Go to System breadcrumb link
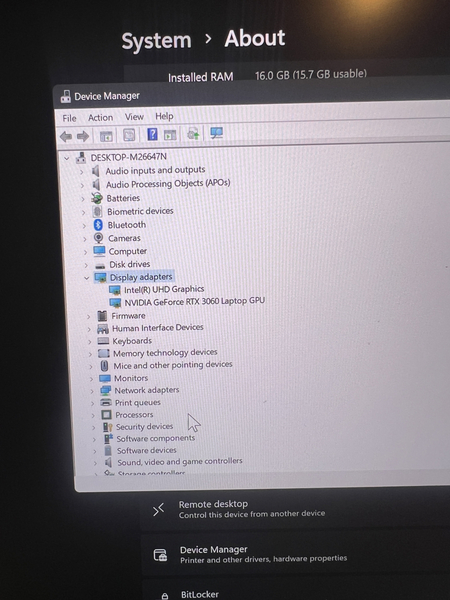The image size is (450, 600). [x=156, y=41]
